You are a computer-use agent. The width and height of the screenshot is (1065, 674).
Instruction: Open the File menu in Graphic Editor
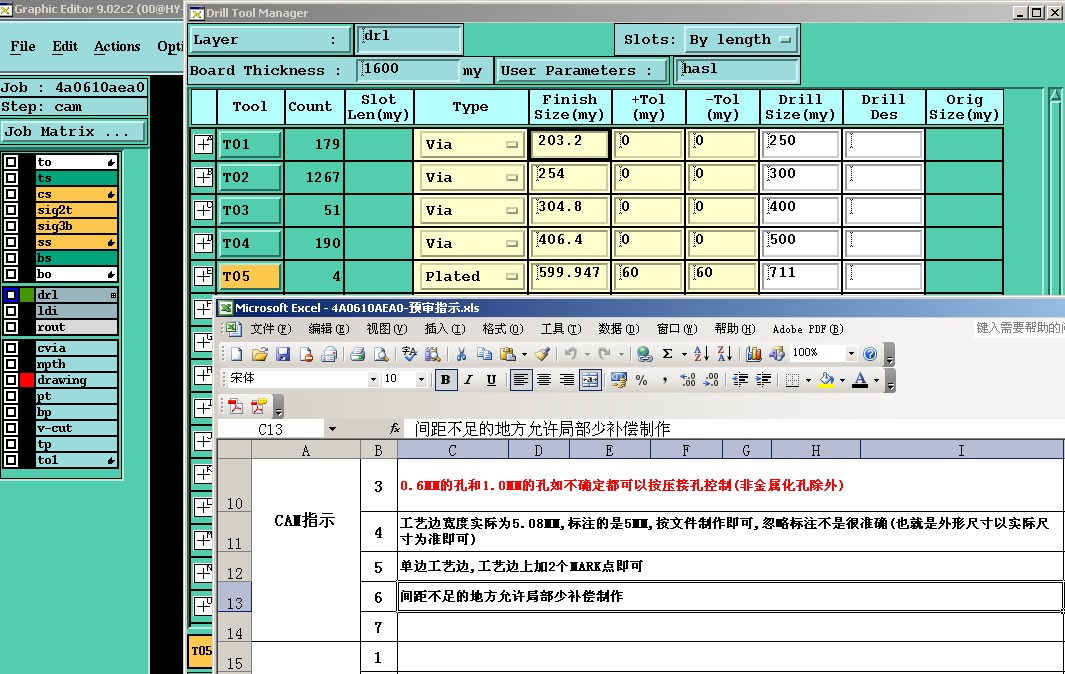click(22, 46)
